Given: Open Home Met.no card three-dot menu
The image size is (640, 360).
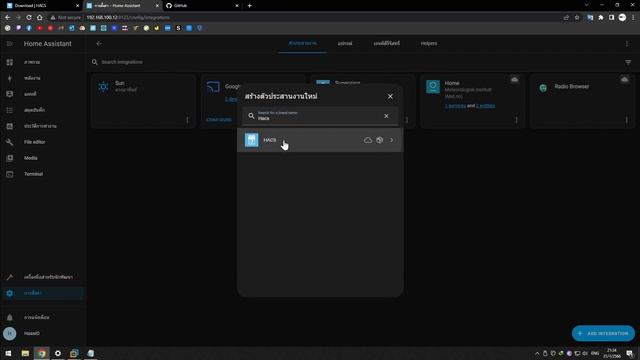Looking at the screenshot, I should click(x=516, y=120).
